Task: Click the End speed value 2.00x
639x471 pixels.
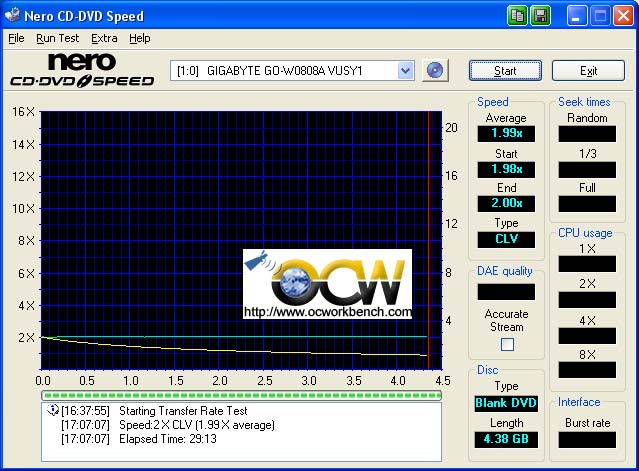Action: pos(506,203)
